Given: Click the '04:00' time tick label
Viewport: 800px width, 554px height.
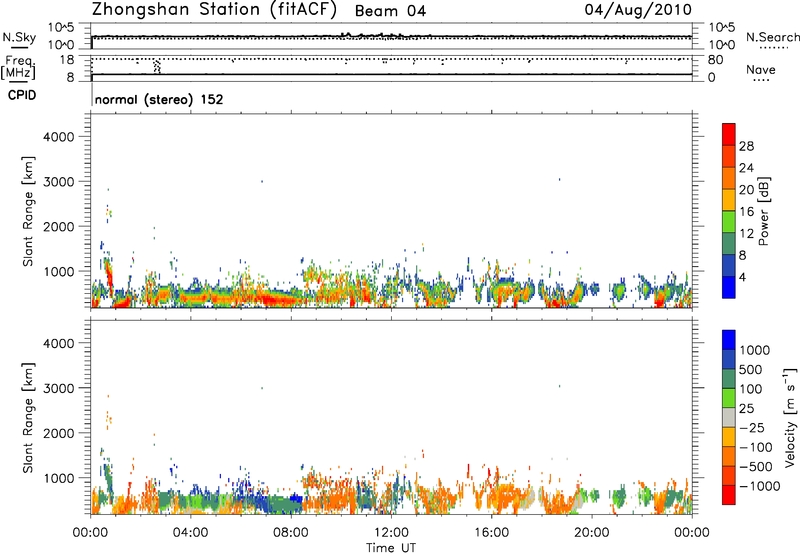Looking at the screenshot, I should click(x=190, y=533).
